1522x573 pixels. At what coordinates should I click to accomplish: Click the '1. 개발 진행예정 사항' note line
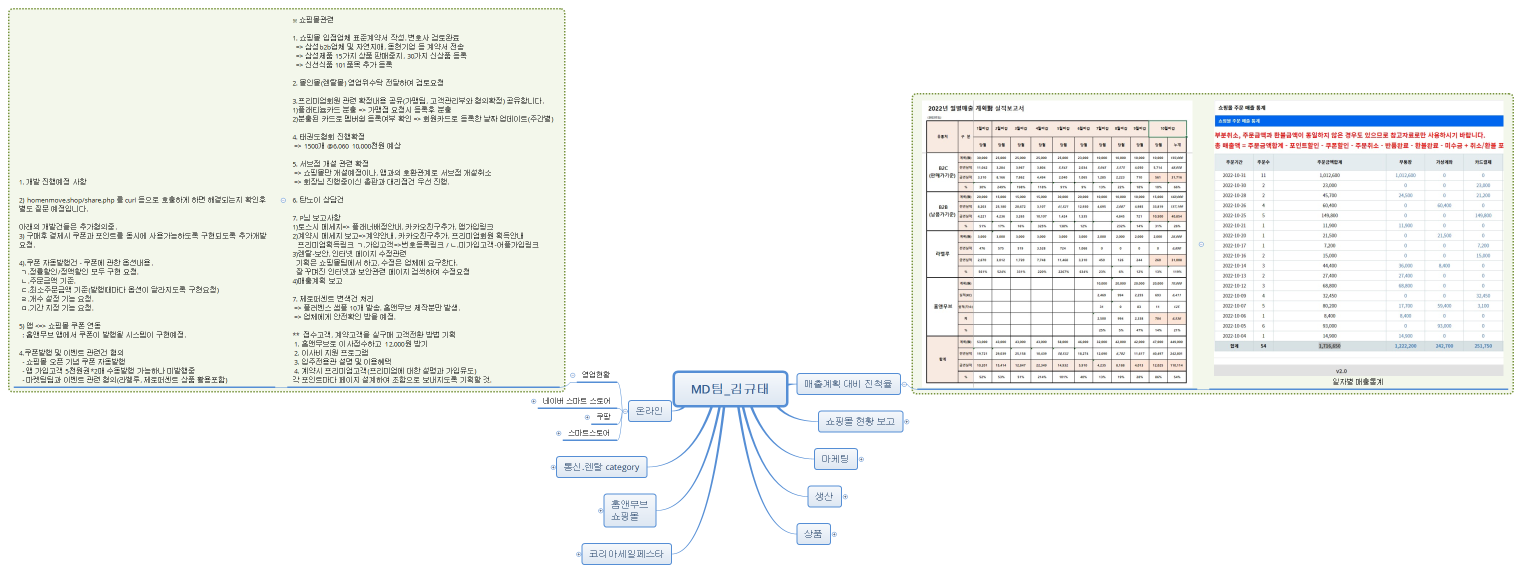coord(53,182)
